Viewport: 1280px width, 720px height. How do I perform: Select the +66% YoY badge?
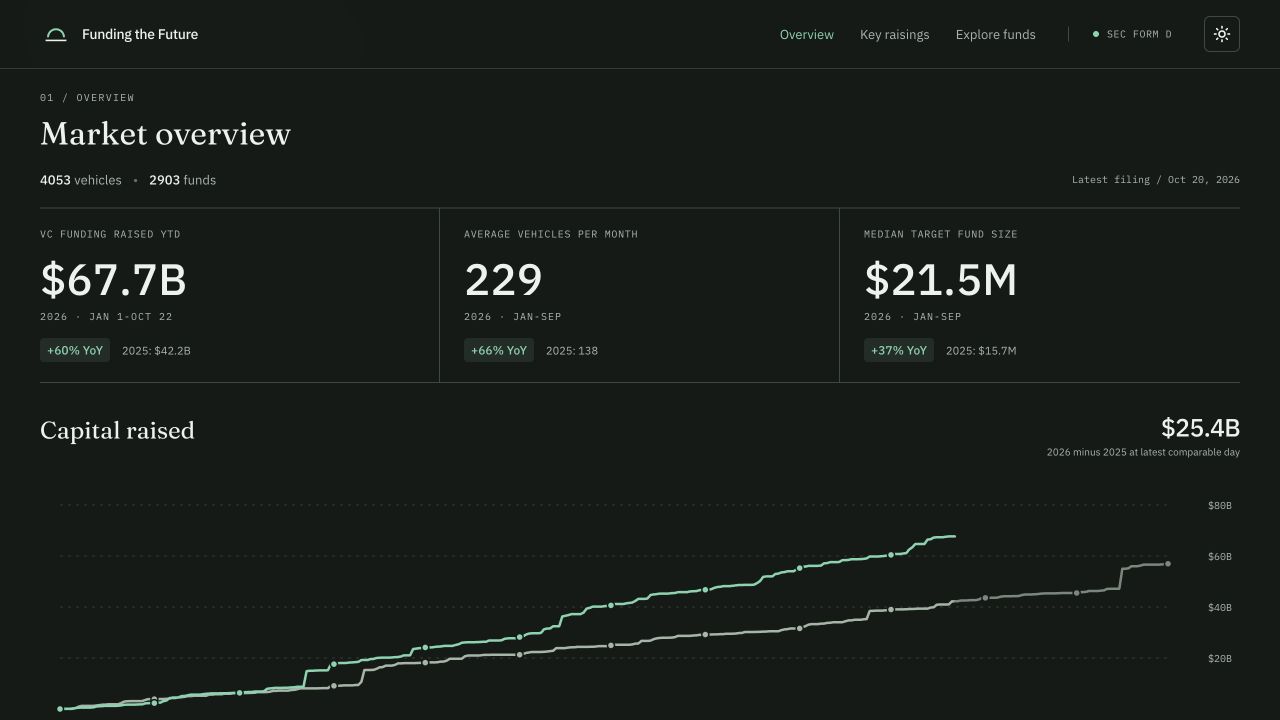(499, 350)
